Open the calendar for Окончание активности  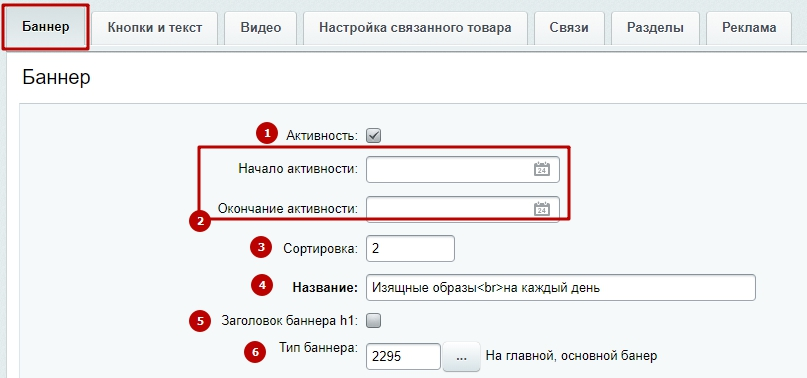(541, 209)
